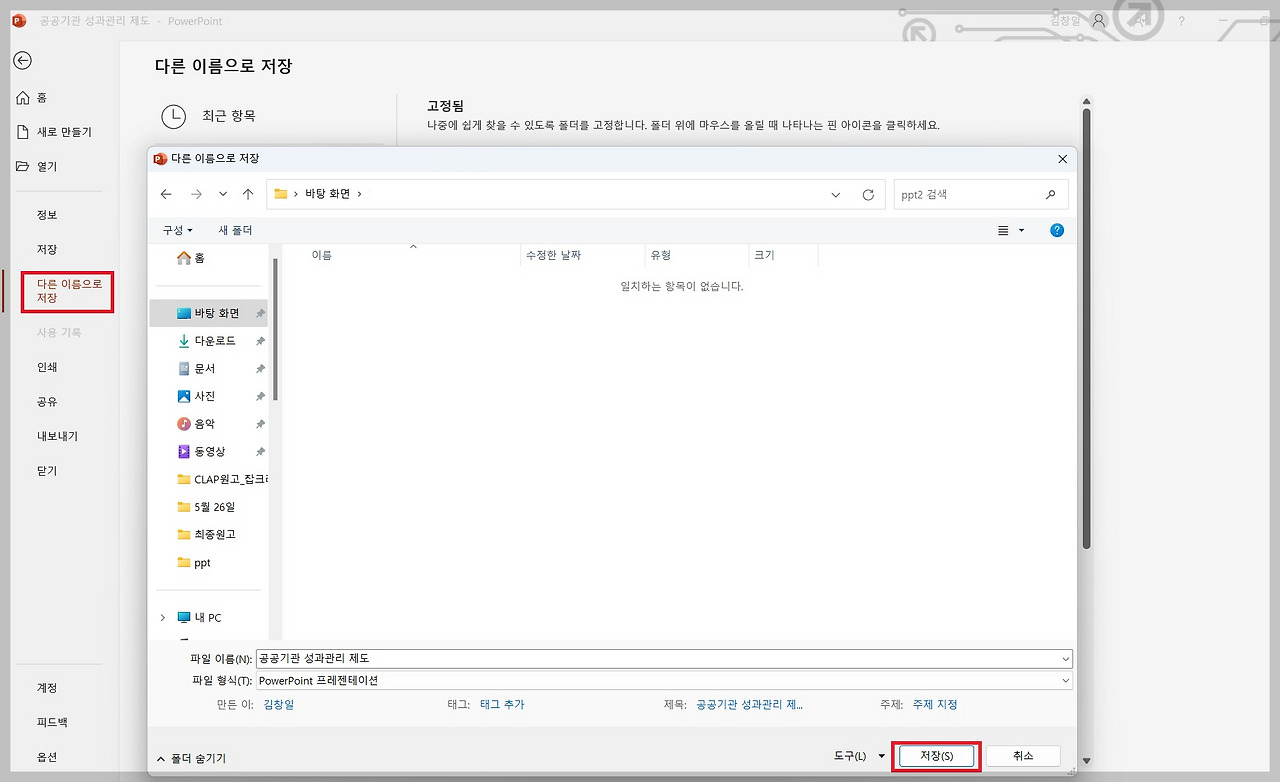This screenshot has width=1280, height=782.
Task: Click the author name 김창일
Action: click(x=278, y=705)
